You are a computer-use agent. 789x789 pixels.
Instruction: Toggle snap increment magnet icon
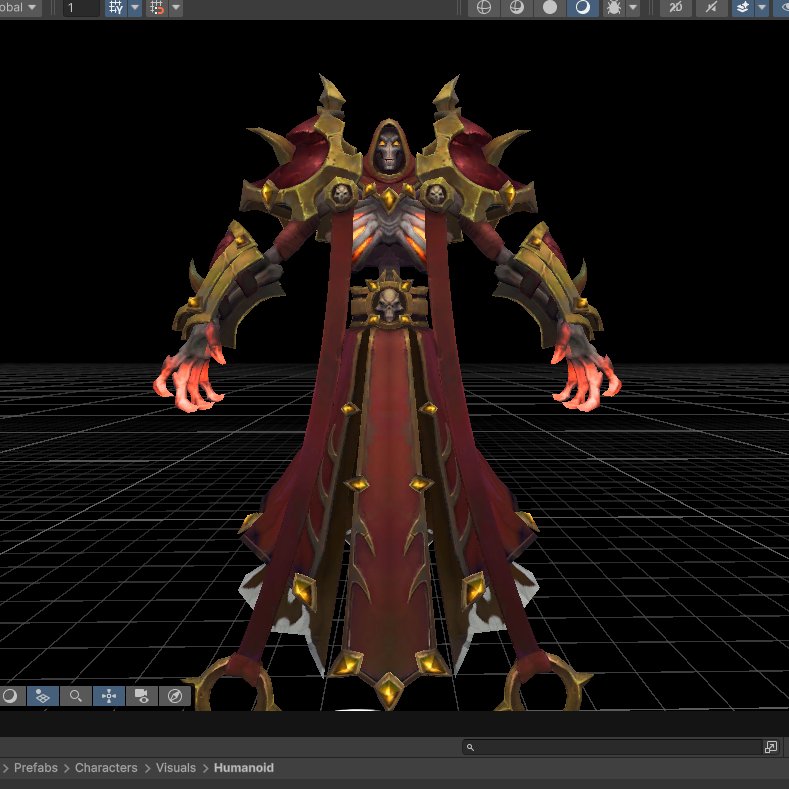coord(157,8)
